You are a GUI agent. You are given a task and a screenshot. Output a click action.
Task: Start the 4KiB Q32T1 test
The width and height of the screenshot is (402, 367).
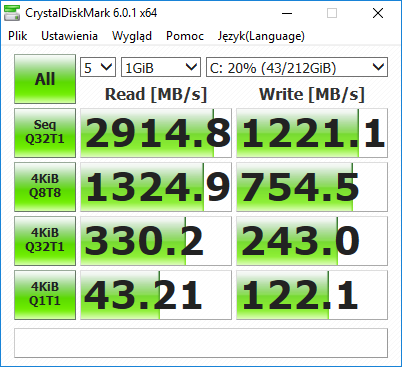tap(45, 241)
